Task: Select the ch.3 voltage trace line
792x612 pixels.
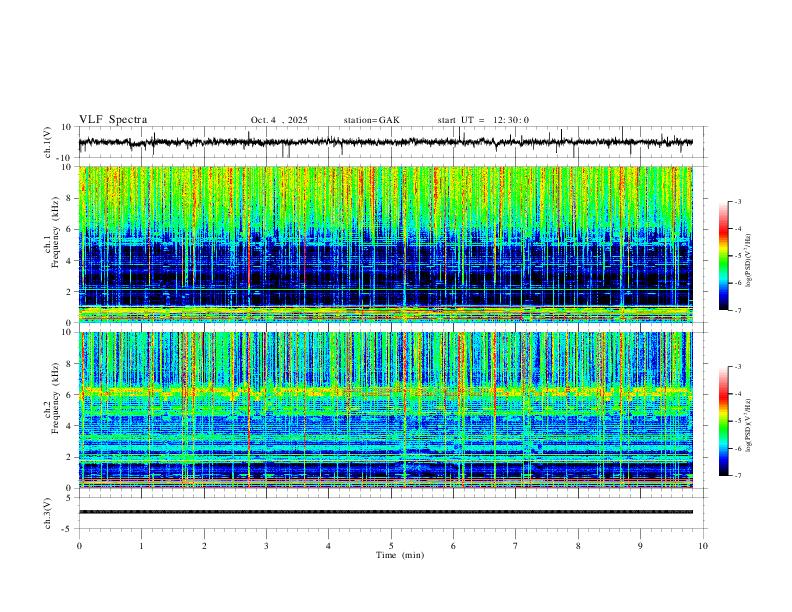Action: tap(385, 512)
